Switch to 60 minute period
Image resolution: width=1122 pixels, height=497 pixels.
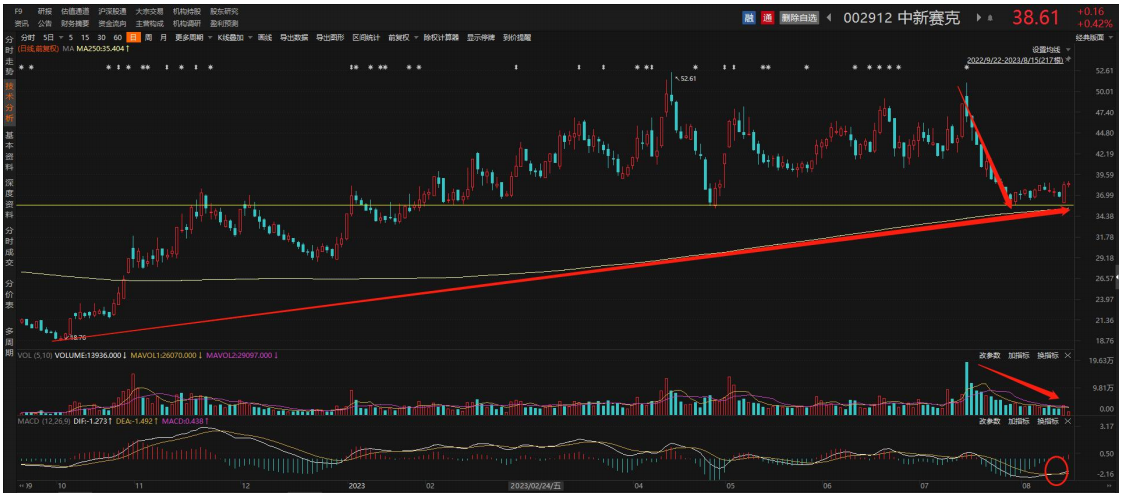click(118, 37)
